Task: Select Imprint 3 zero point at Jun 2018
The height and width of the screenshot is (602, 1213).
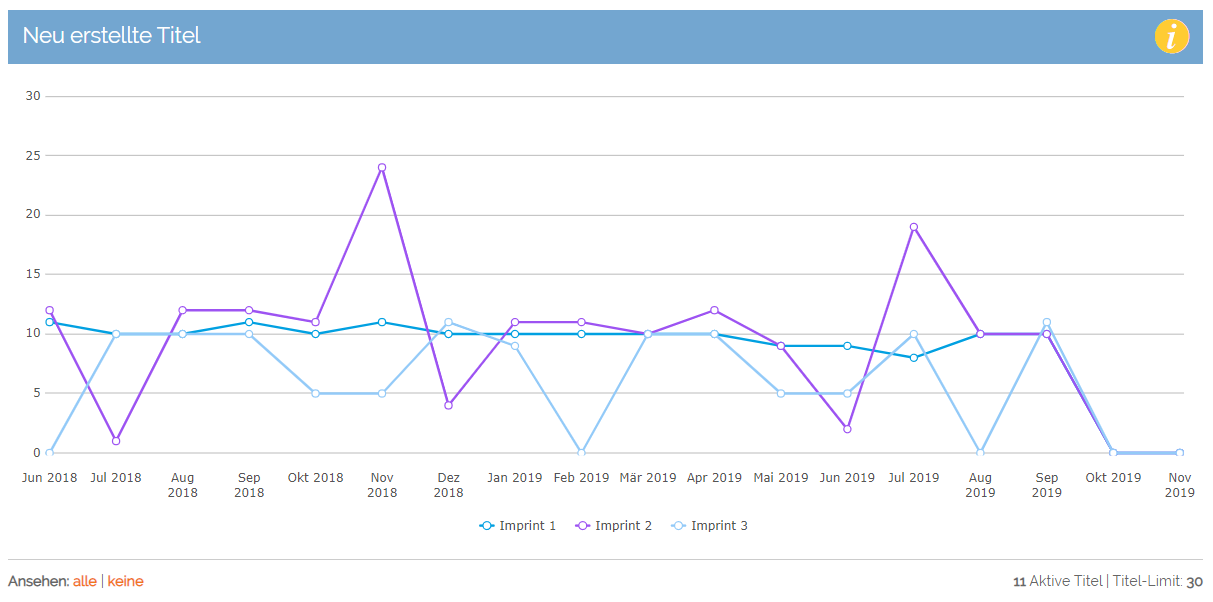Action: pyautogui.click(x=49, y=453)
